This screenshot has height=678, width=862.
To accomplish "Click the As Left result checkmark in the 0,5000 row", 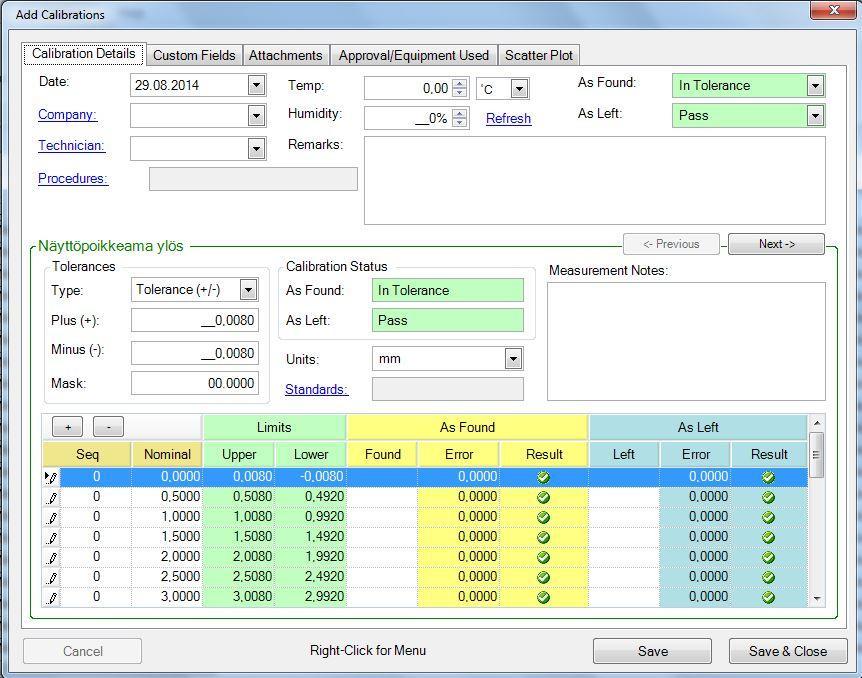I will (769, 497).
